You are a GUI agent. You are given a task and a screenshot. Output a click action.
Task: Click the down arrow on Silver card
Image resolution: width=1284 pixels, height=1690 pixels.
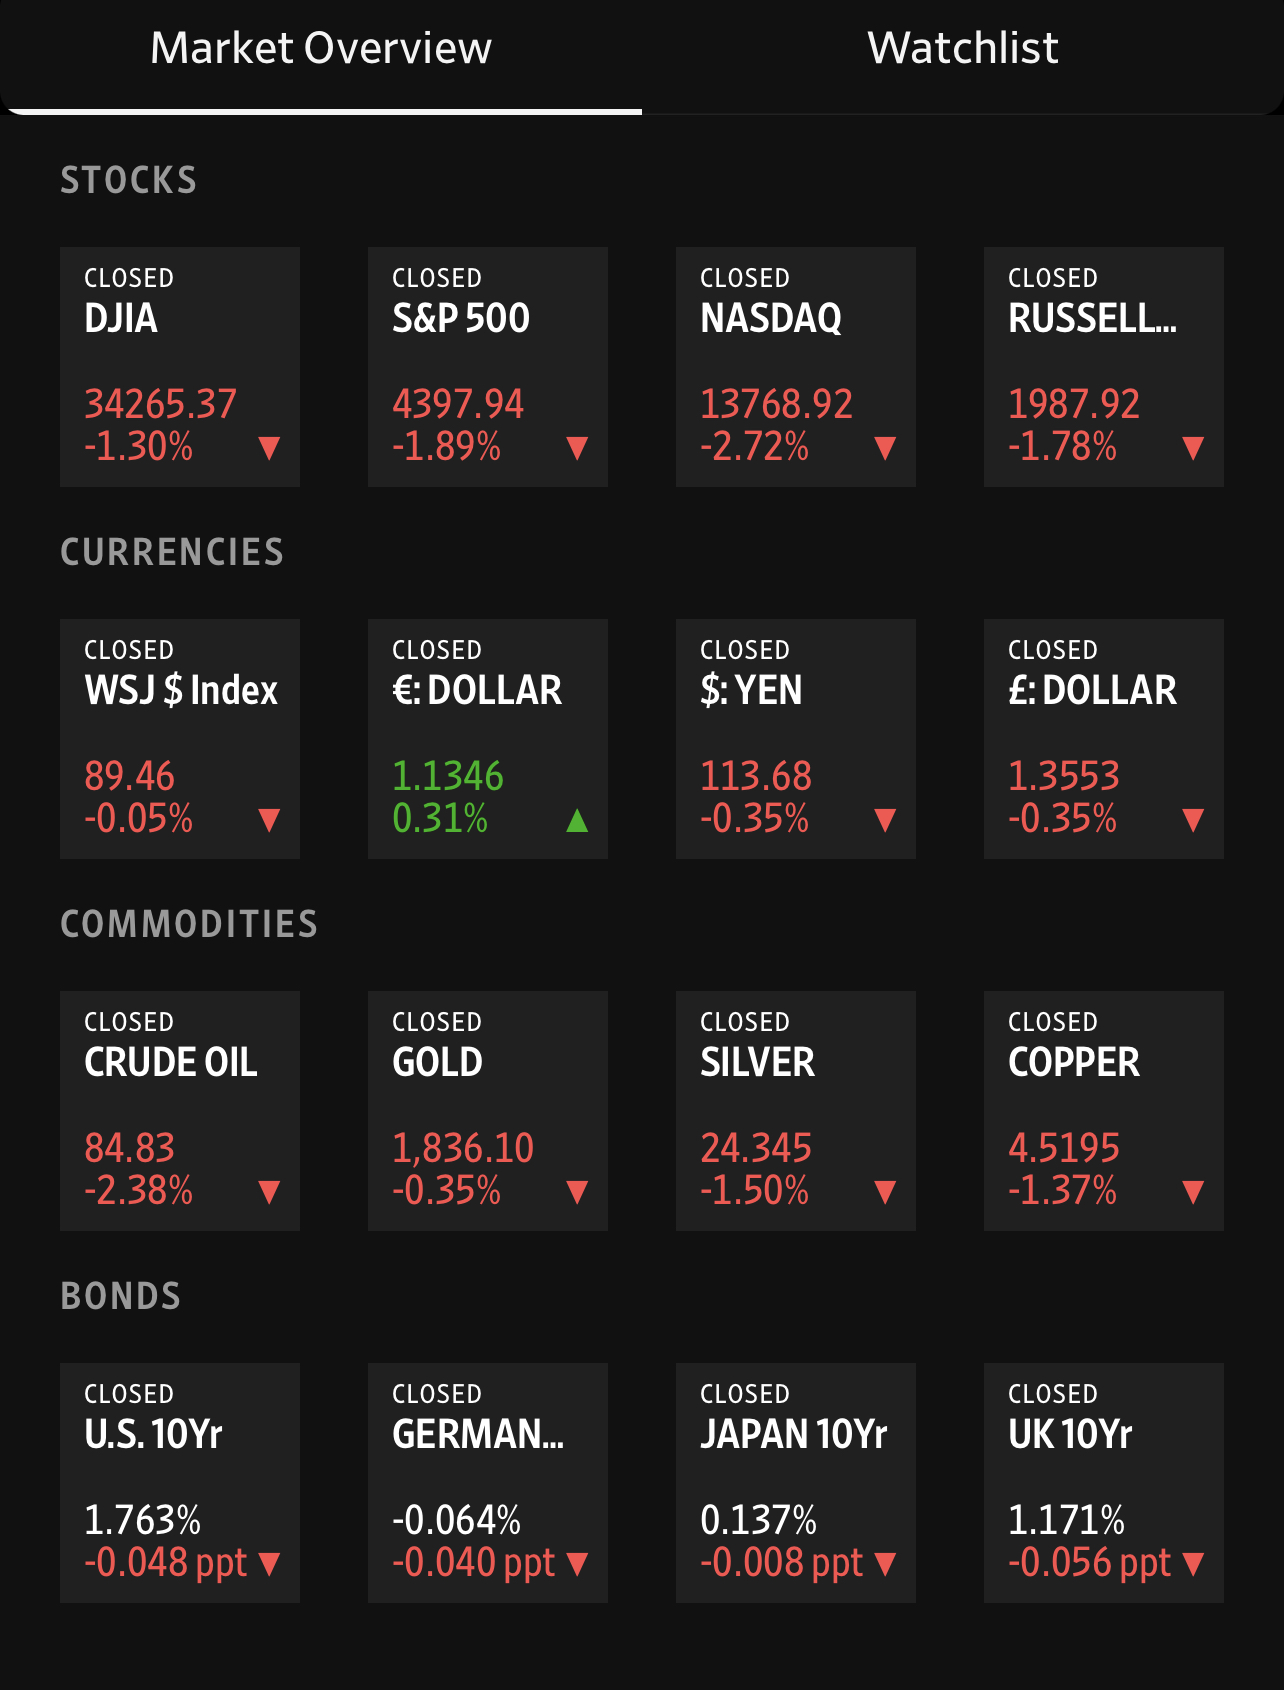[x=885, y=1191]
